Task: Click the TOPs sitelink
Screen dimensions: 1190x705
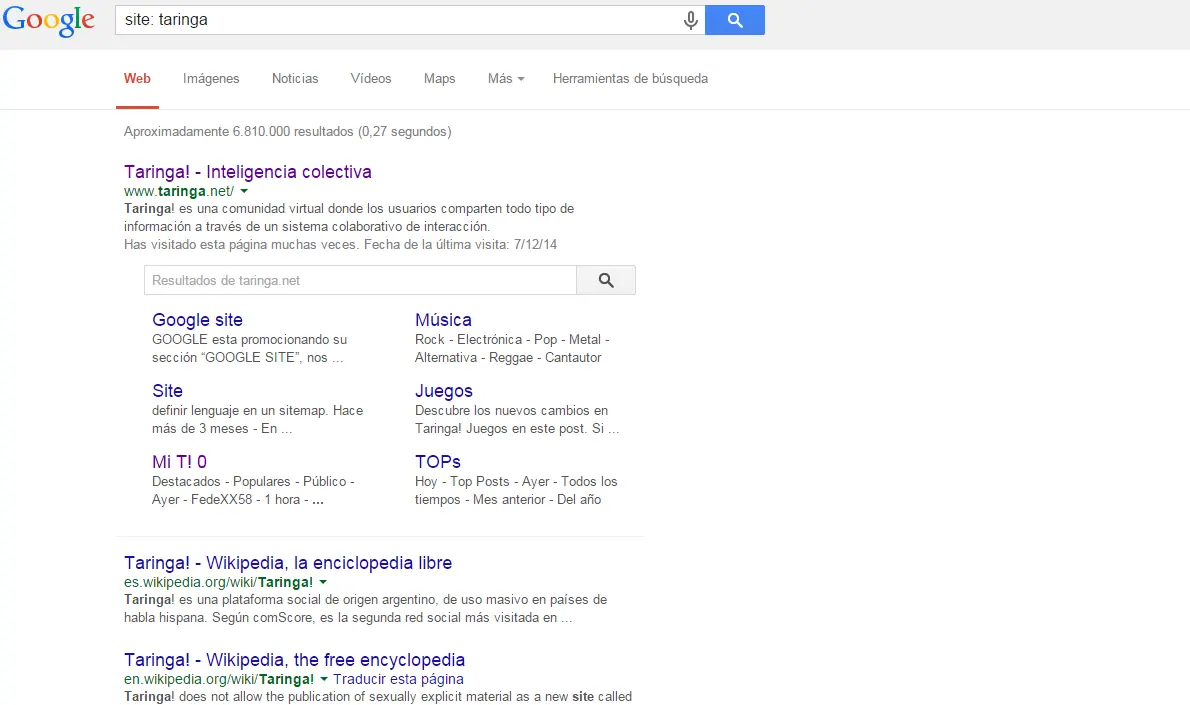Action: pyautogui.click(x=436, y=461)
